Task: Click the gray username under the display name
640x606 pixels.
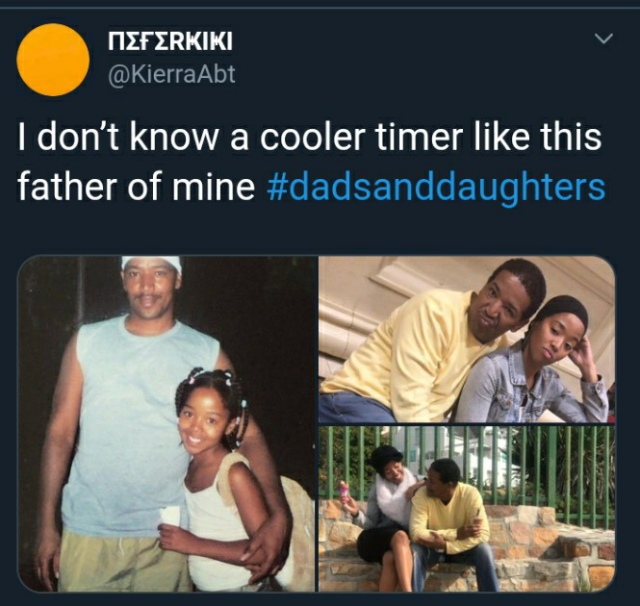Action: (171, 75)
